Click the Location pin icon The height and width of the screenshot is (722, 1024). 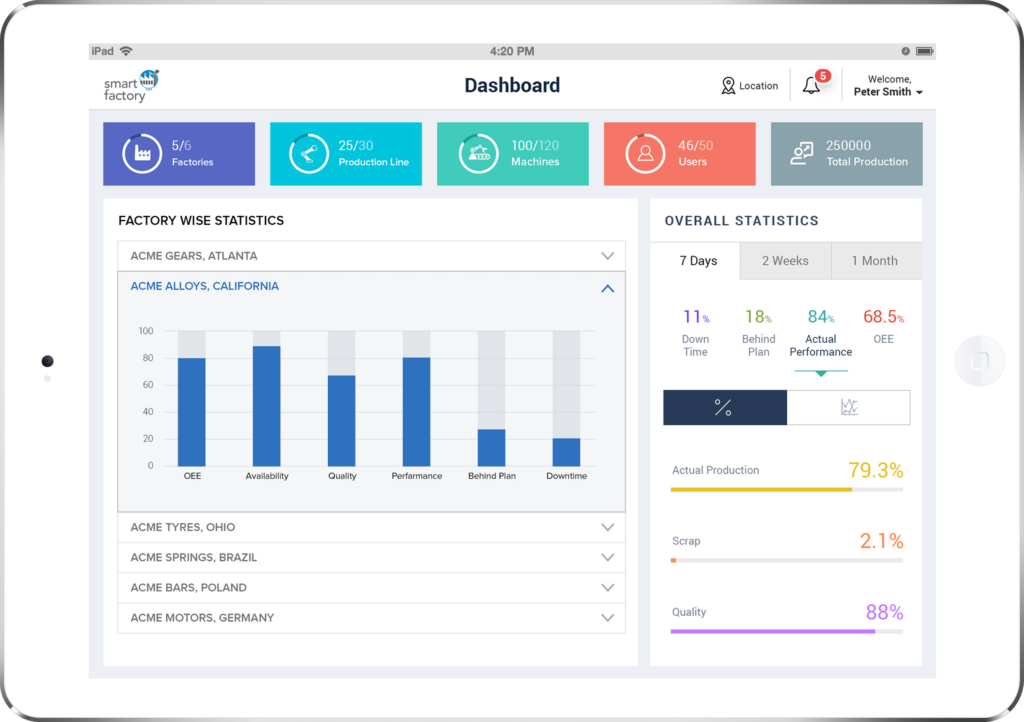pos(729,86)
